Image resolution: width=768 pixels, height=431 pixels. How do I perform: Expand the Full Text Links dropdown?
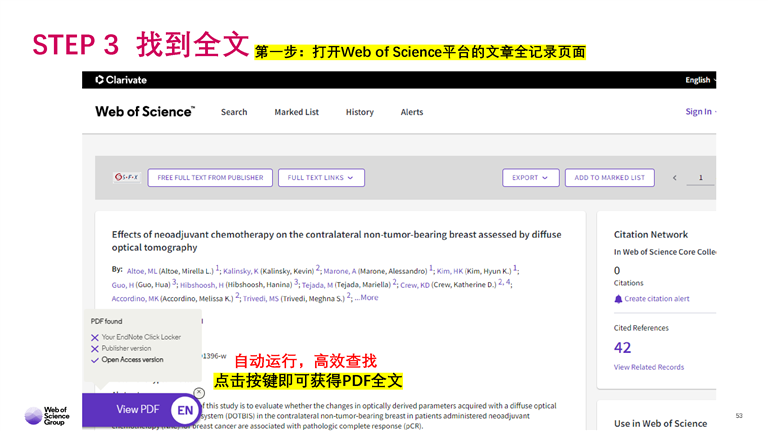coord(321,178)
